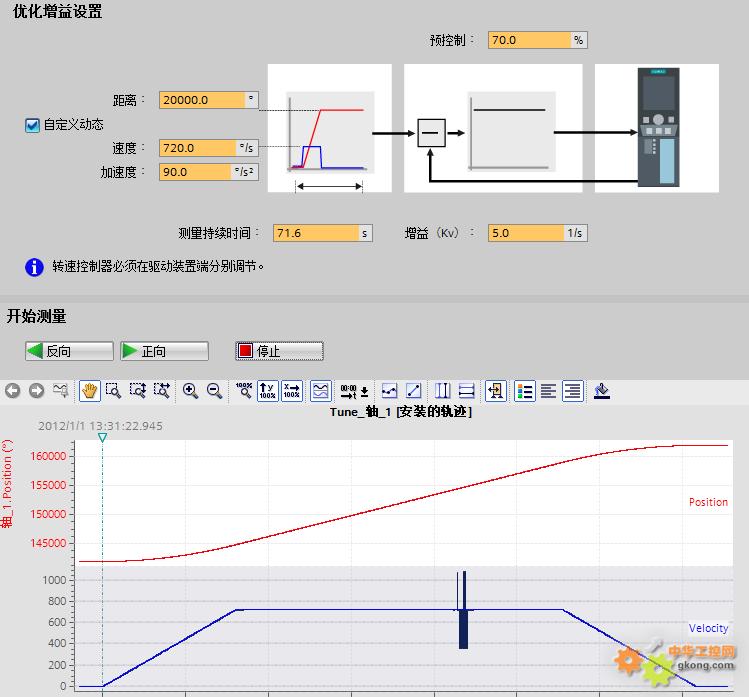Show the horizontal measurement cursors
The image size is (749, 697).
coord(466,391)
